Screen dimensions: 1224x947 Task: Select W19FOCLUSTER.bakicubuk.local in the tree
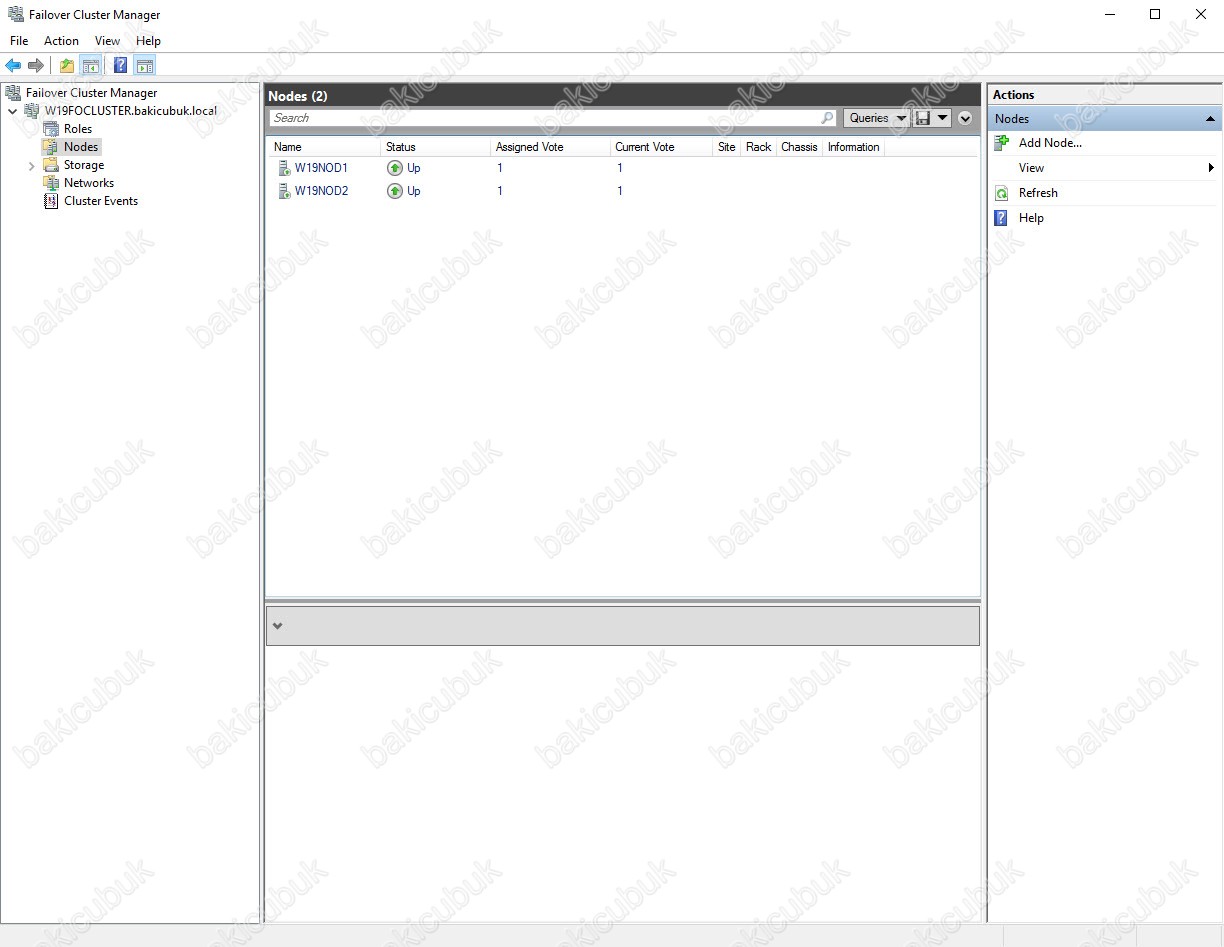pos(130,111)
